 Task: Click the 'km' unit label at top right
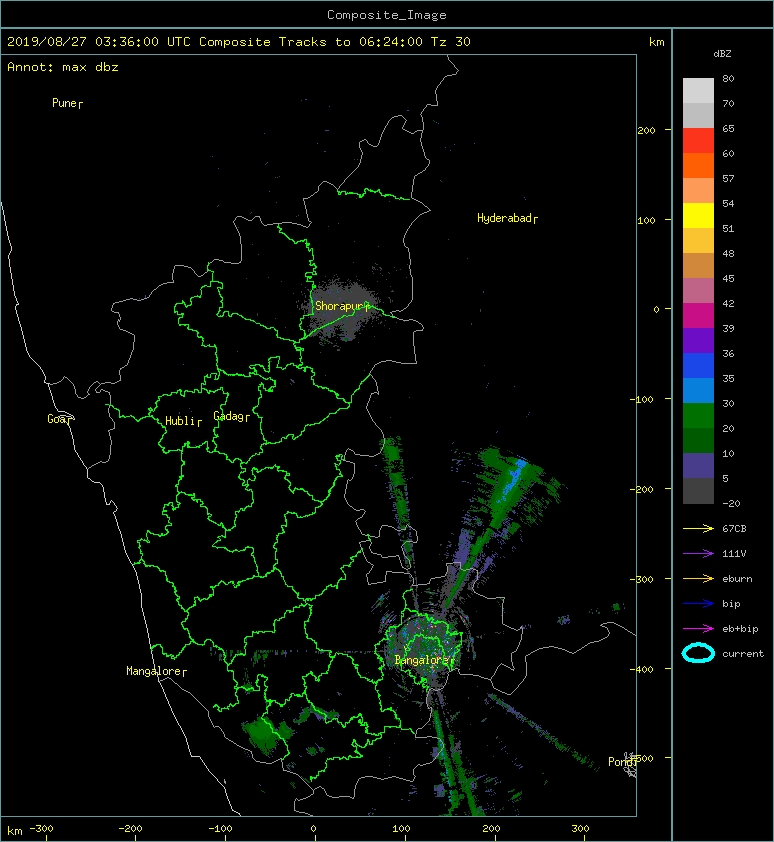point(656,42)
